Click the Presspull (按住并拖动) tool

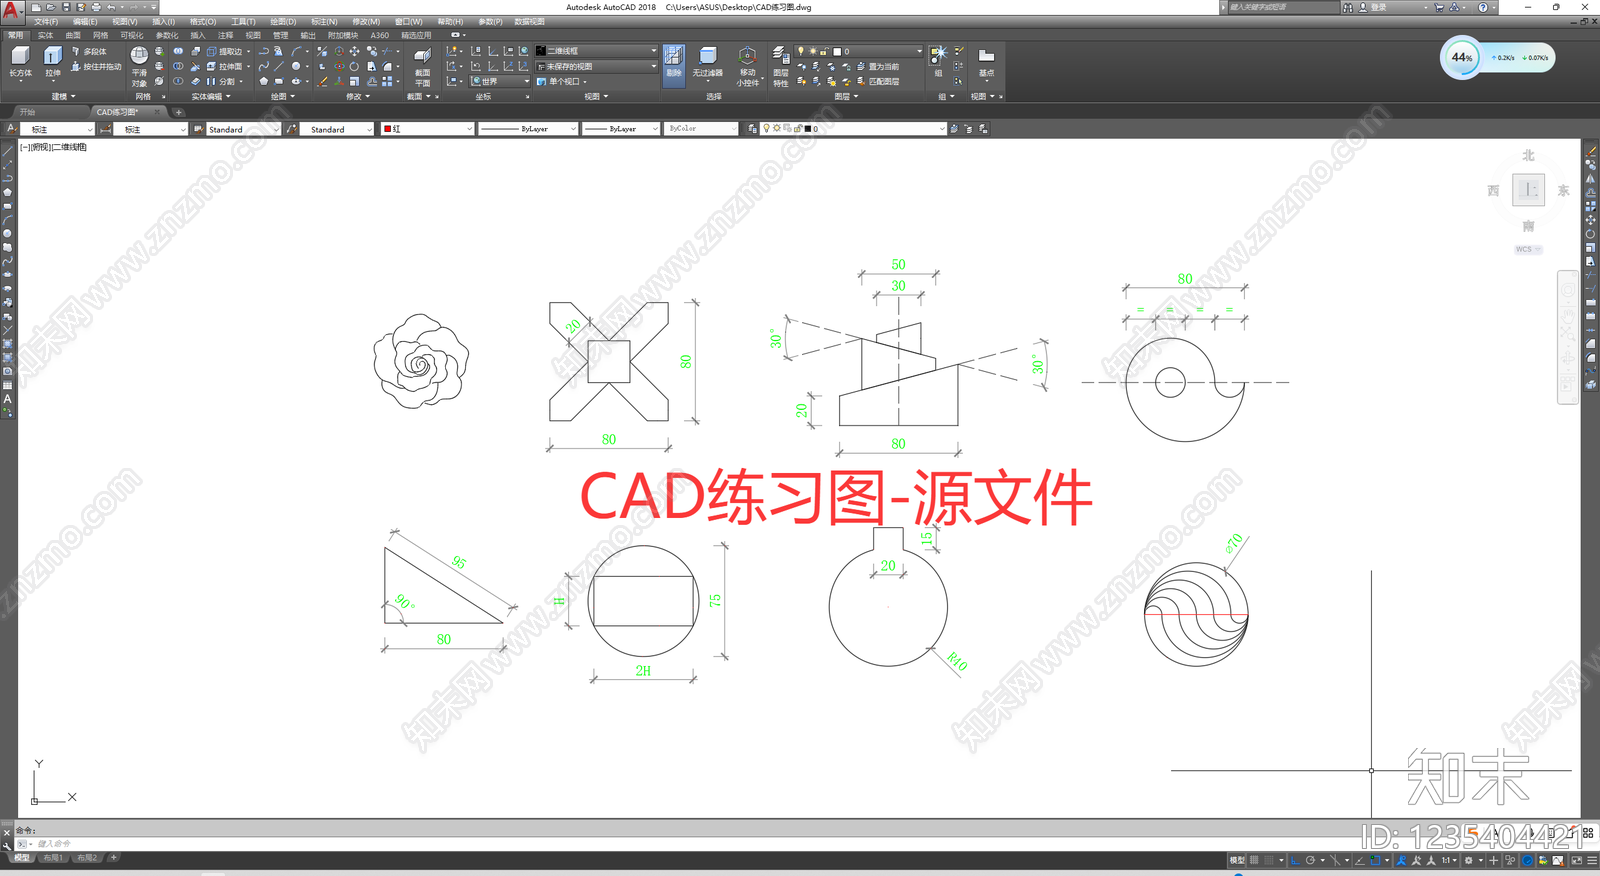[96, 67]
